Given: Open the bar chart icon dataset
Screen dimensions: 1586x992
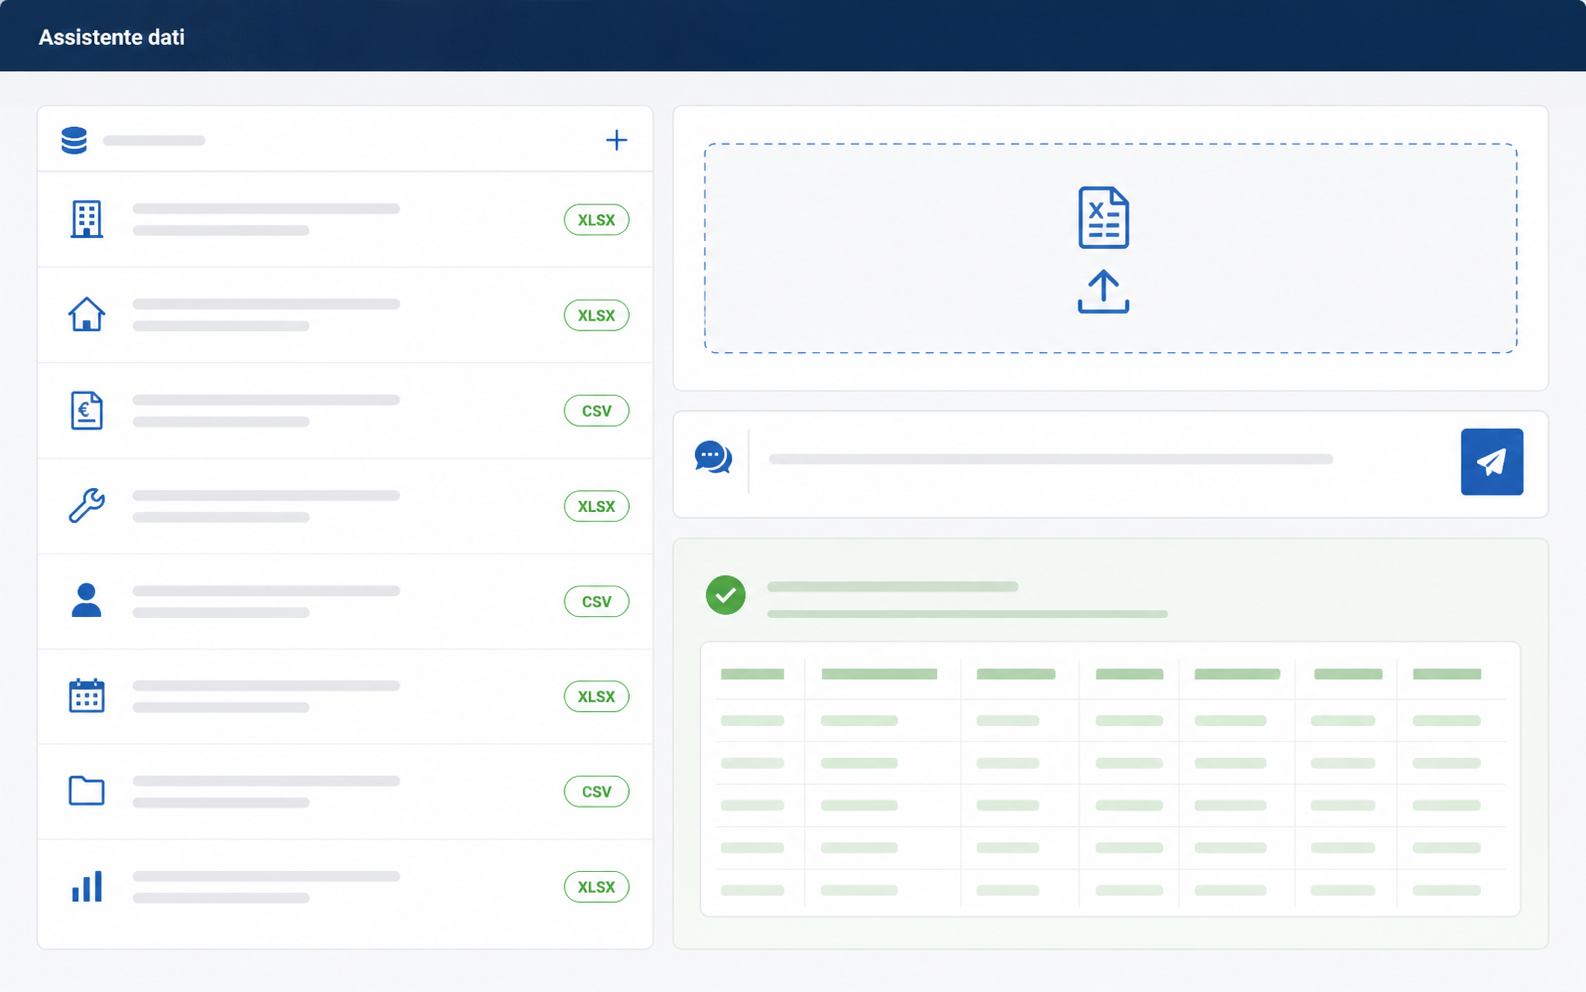Looking at the screenshot, I should coord(345,887).
